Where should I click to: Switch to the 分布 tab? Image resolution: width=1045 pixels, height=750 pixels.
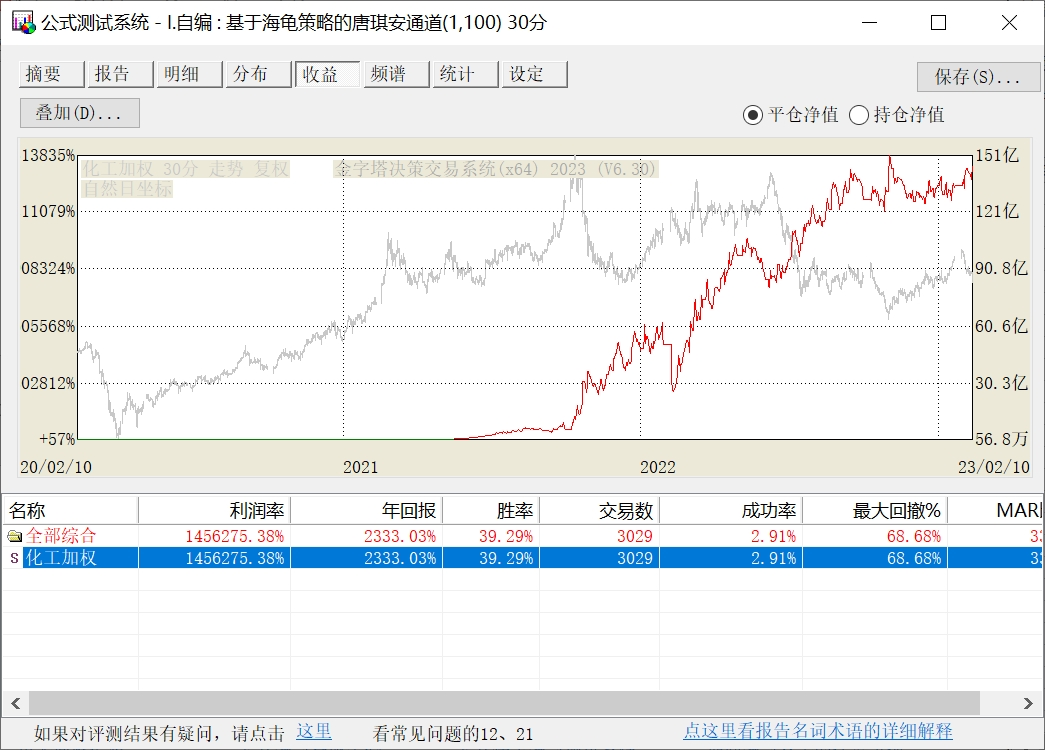(x=259, y=74)
